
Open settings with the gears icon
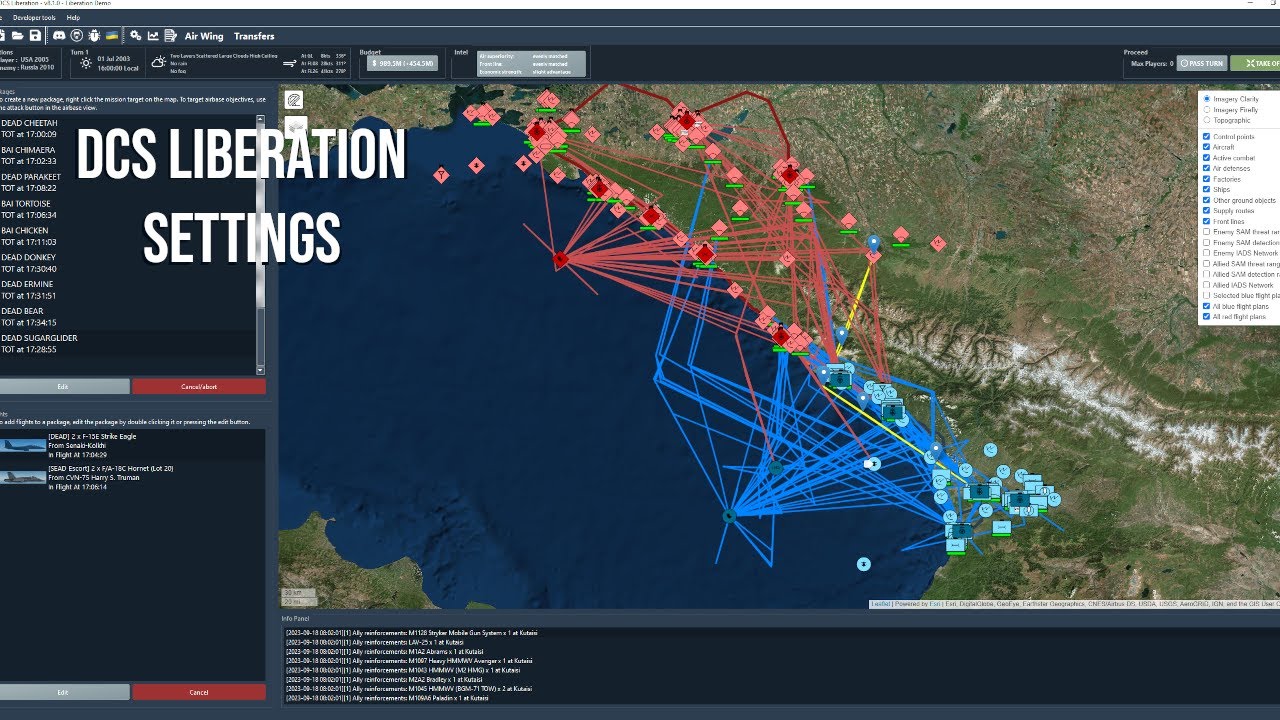(136, 35)
